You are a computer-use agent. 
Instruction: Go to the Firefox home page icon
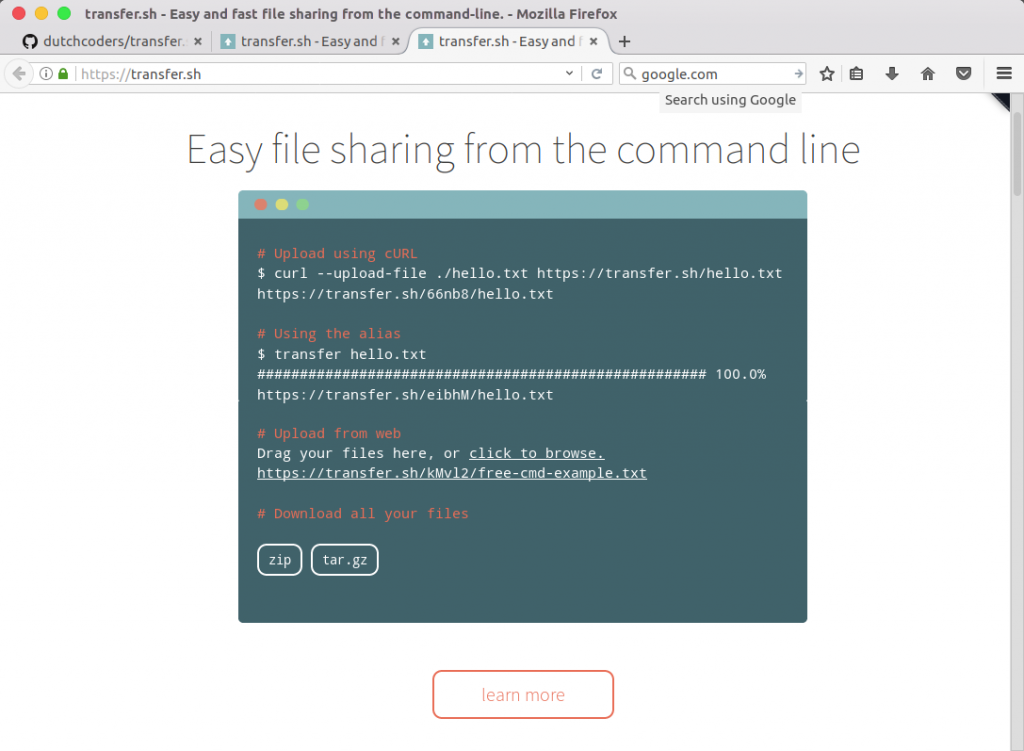point(927,73)
